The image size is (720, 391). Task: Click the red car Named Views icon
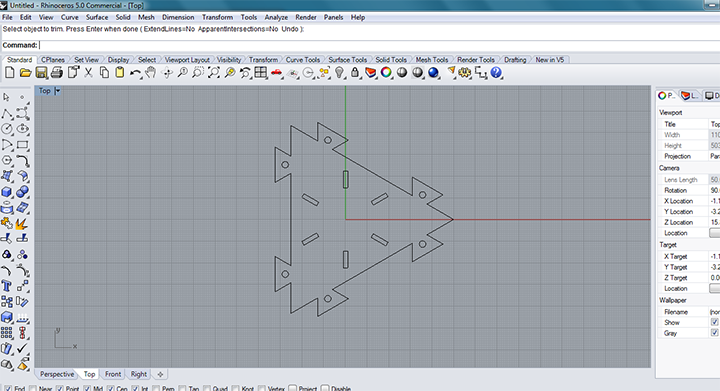pyautogui.click(x=276, y=73)
